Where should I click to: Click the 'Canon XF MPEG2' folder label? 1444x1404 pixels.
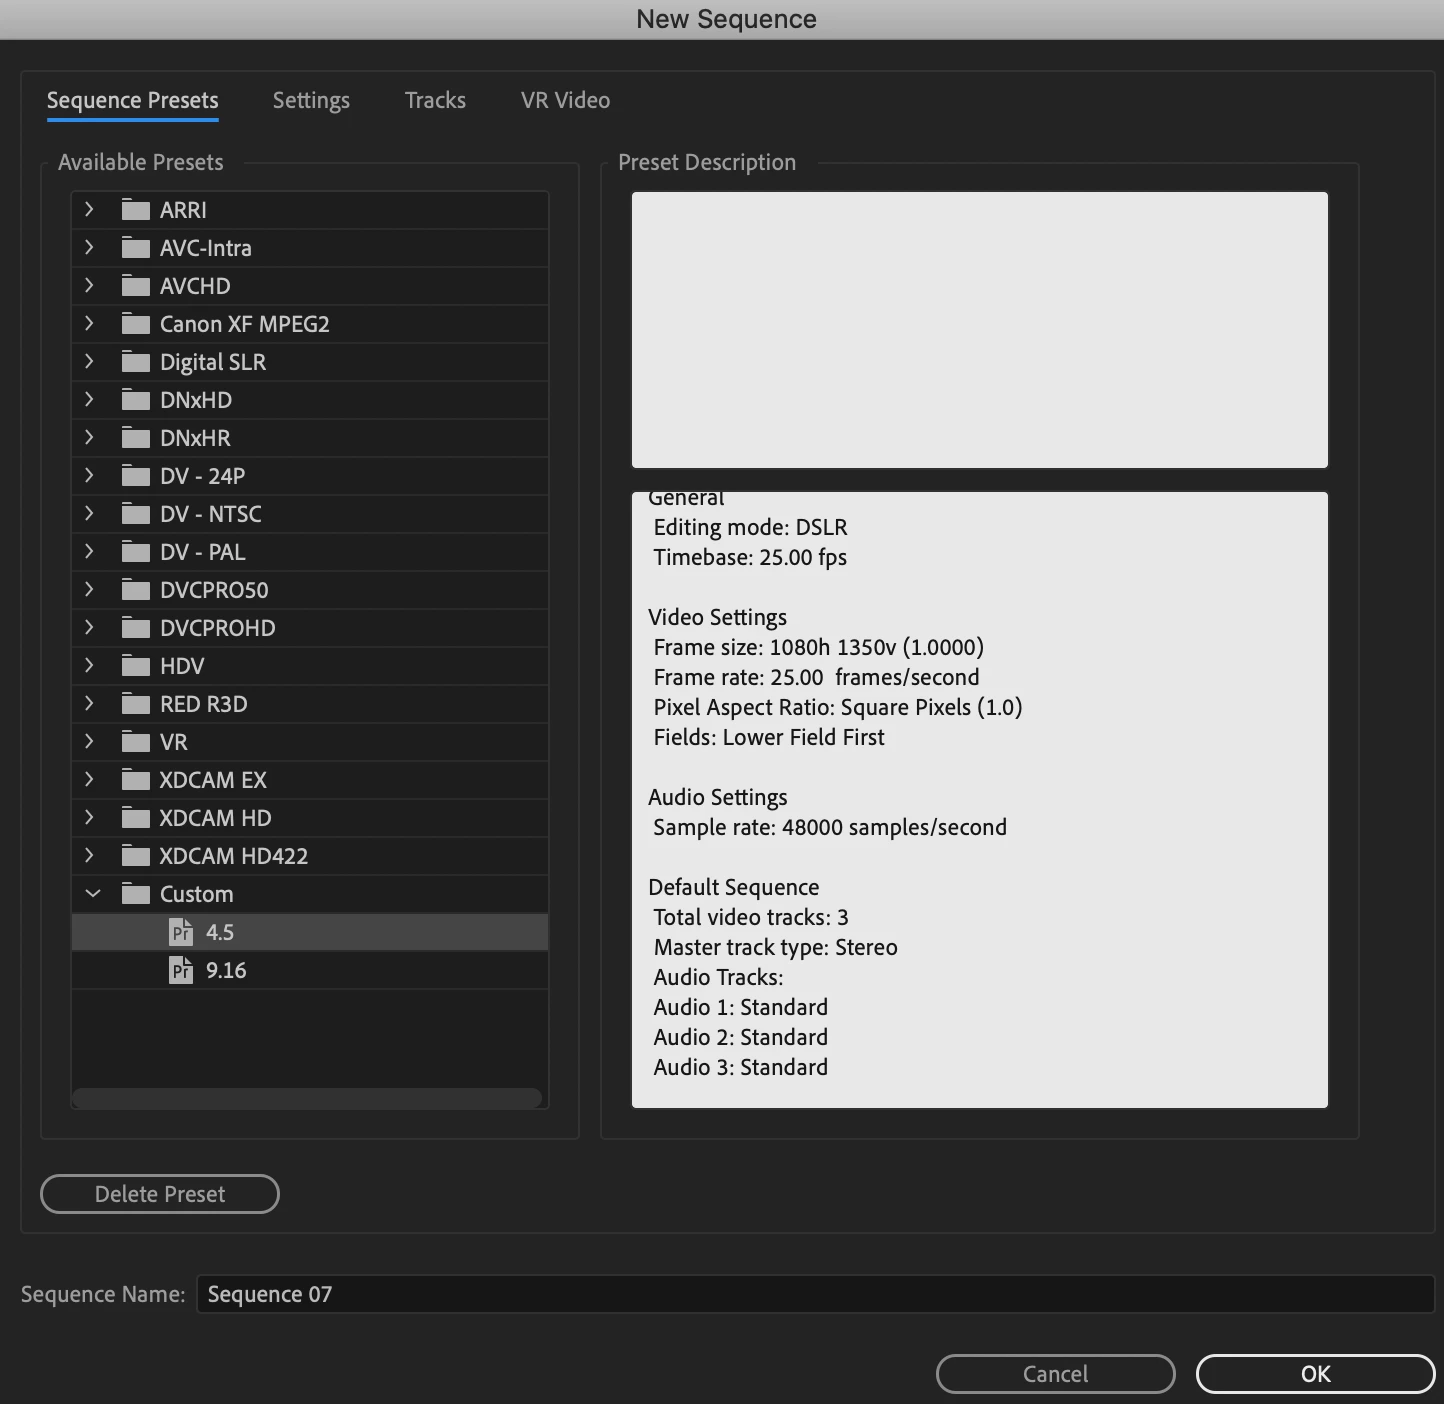click(245, 324)
